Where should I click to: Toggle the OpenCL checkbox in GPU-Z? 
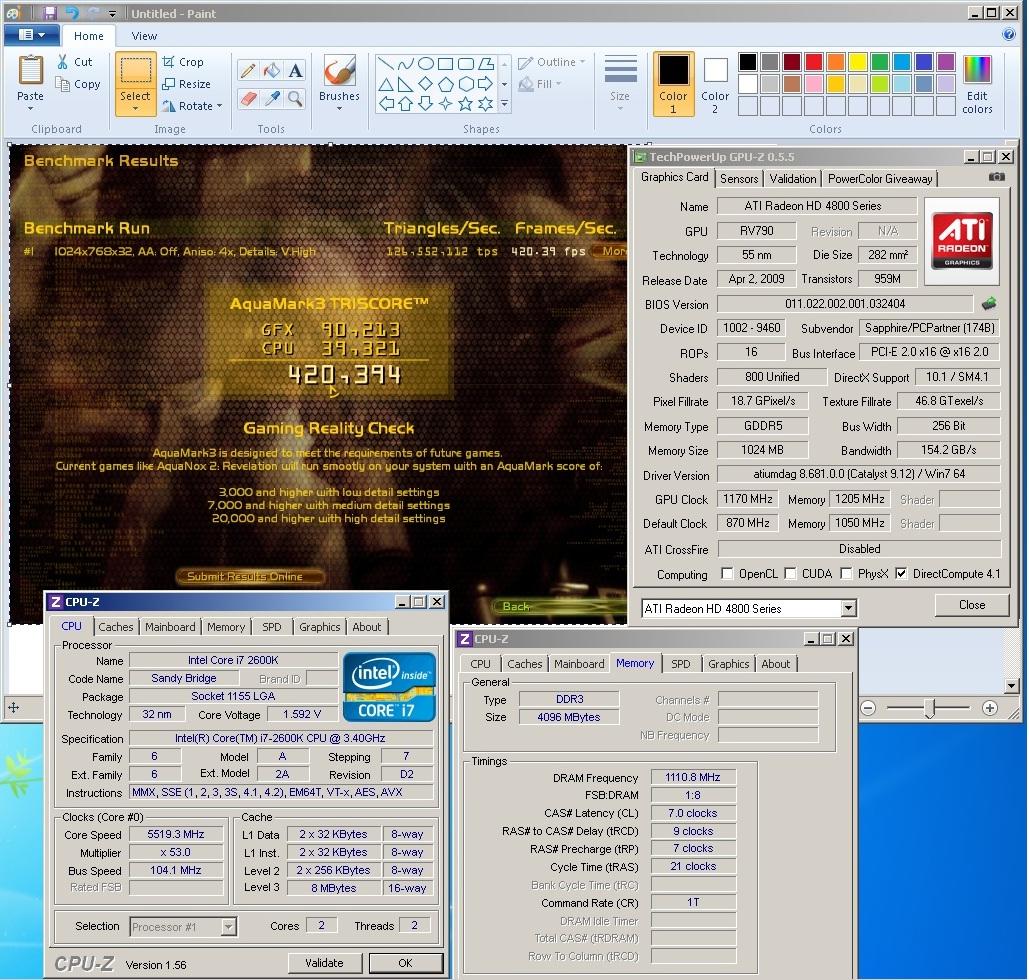pos(726,573)
